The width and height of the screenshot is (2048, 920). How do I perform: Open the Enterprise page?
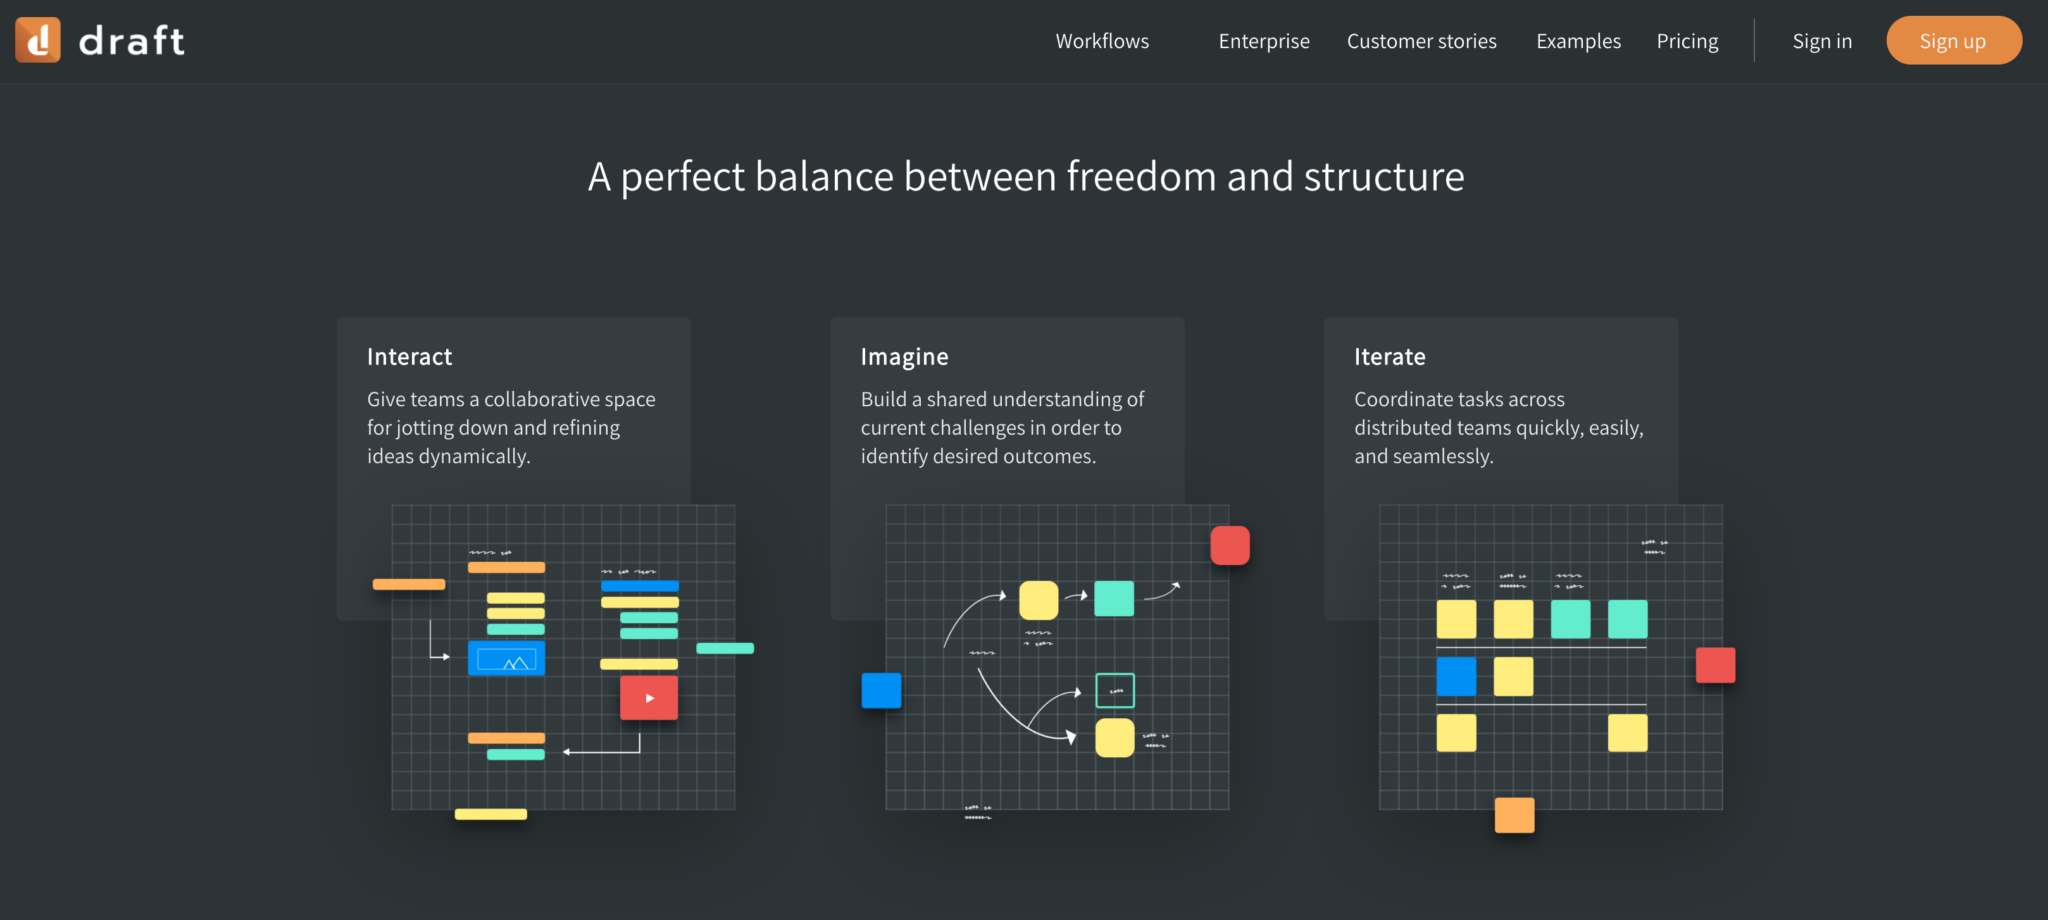[x=1263, y=41]
